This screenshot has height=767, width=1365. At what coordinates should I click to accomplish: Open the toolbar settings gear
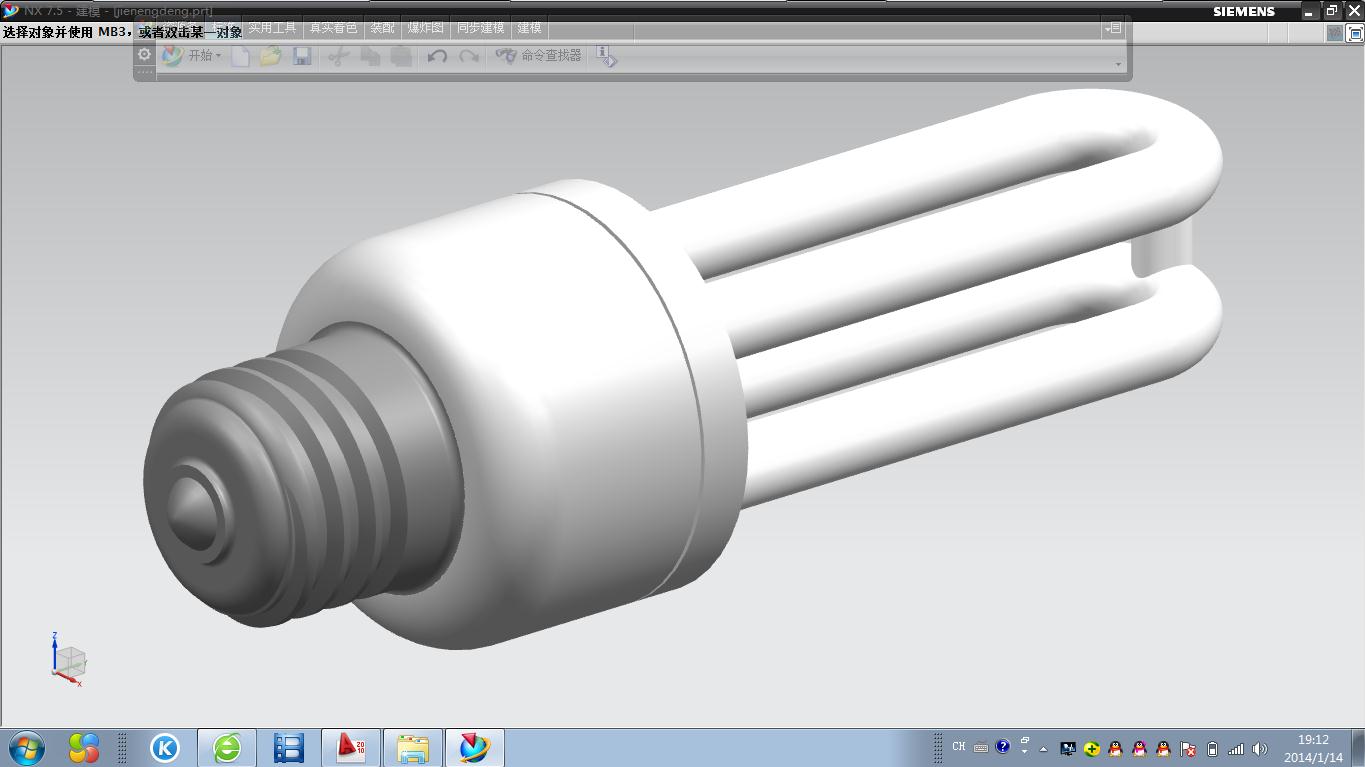pyautogui.click(x=145, y=55)
